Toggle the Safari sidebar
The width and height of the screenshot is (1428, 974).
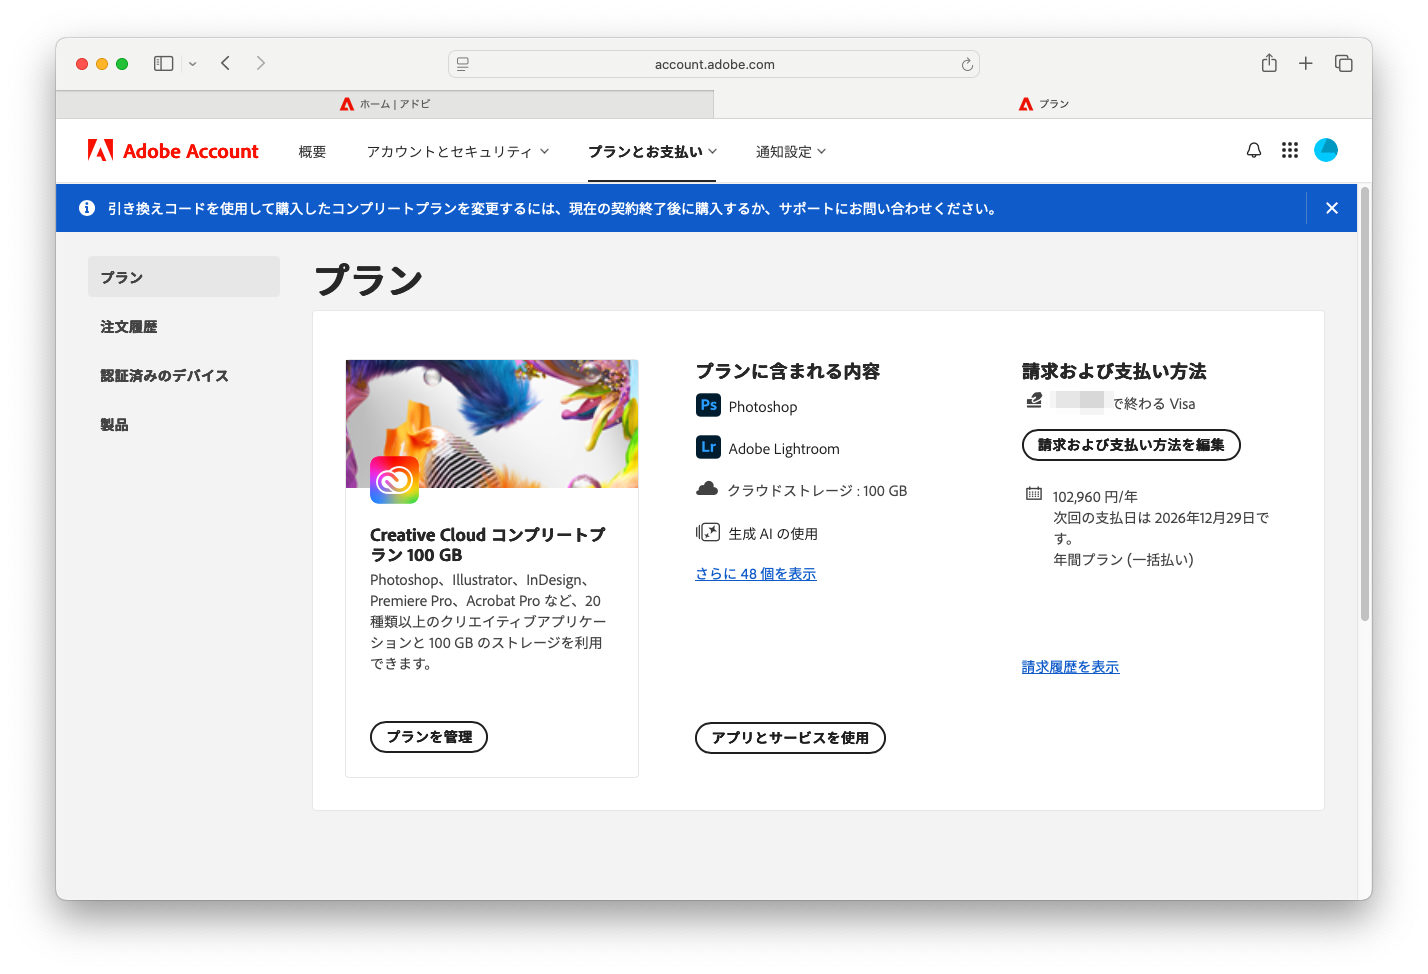pyautogui.click(x=164, y=64)
